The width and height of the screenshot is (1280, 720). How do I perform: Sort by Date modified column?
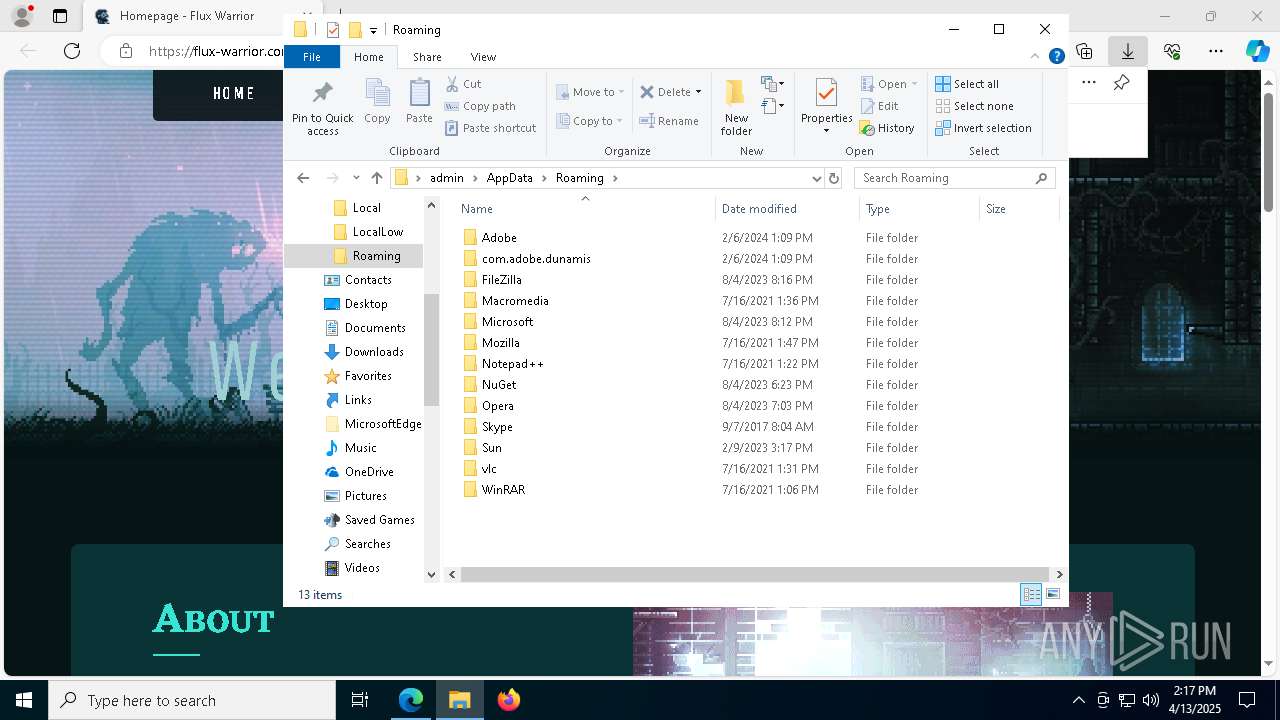tap(787, 209)
